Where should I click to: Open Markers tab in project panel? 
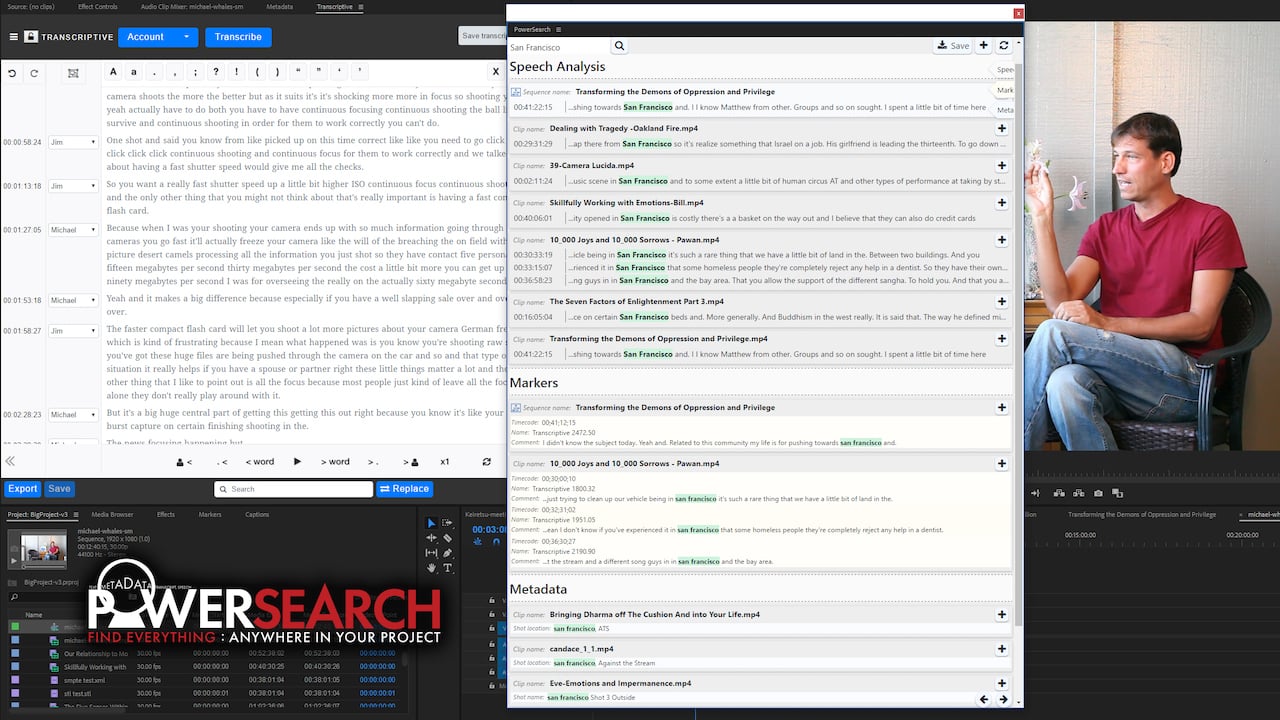click(x=210, y=514)
